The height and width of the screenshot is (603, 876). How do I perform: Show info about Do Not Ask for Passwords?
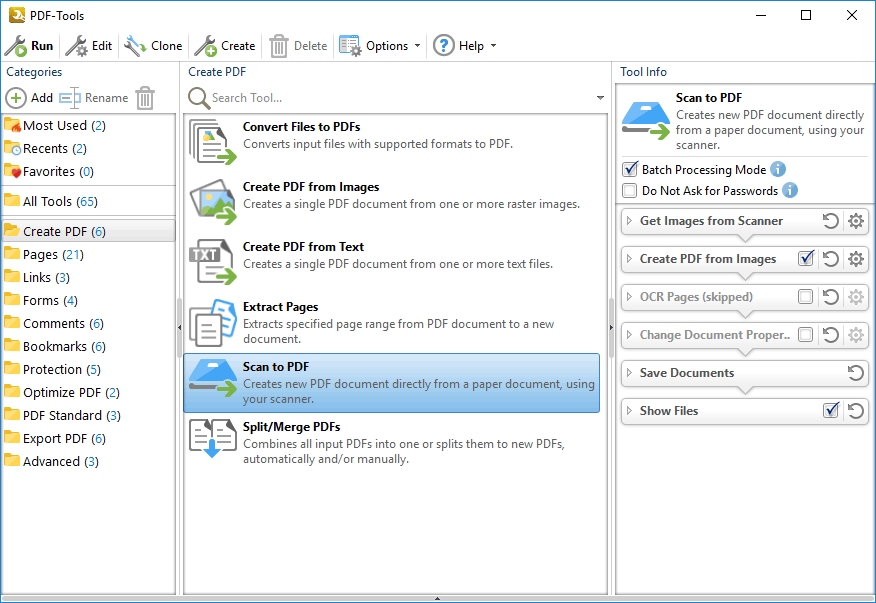790,191
